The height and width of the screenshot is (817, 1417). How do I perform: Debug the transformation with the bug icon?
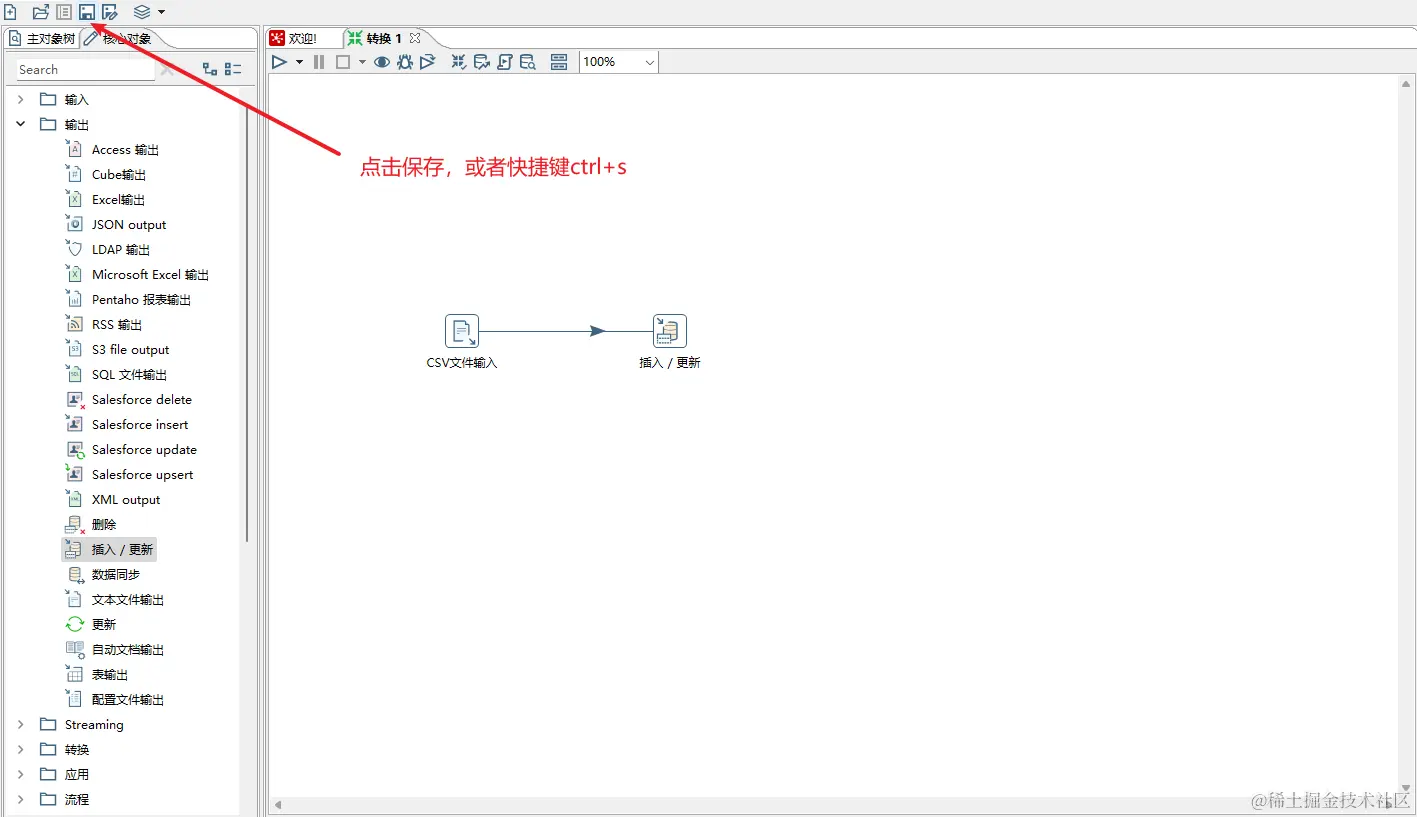click(x=405, y=62)
